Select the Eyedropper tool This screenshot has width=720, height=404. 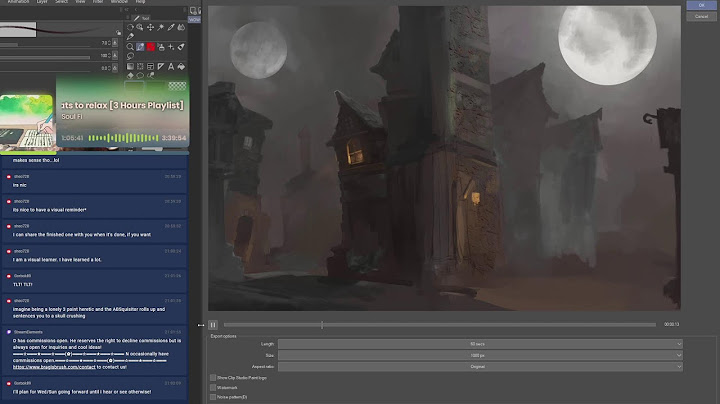(x=171, y=28)
